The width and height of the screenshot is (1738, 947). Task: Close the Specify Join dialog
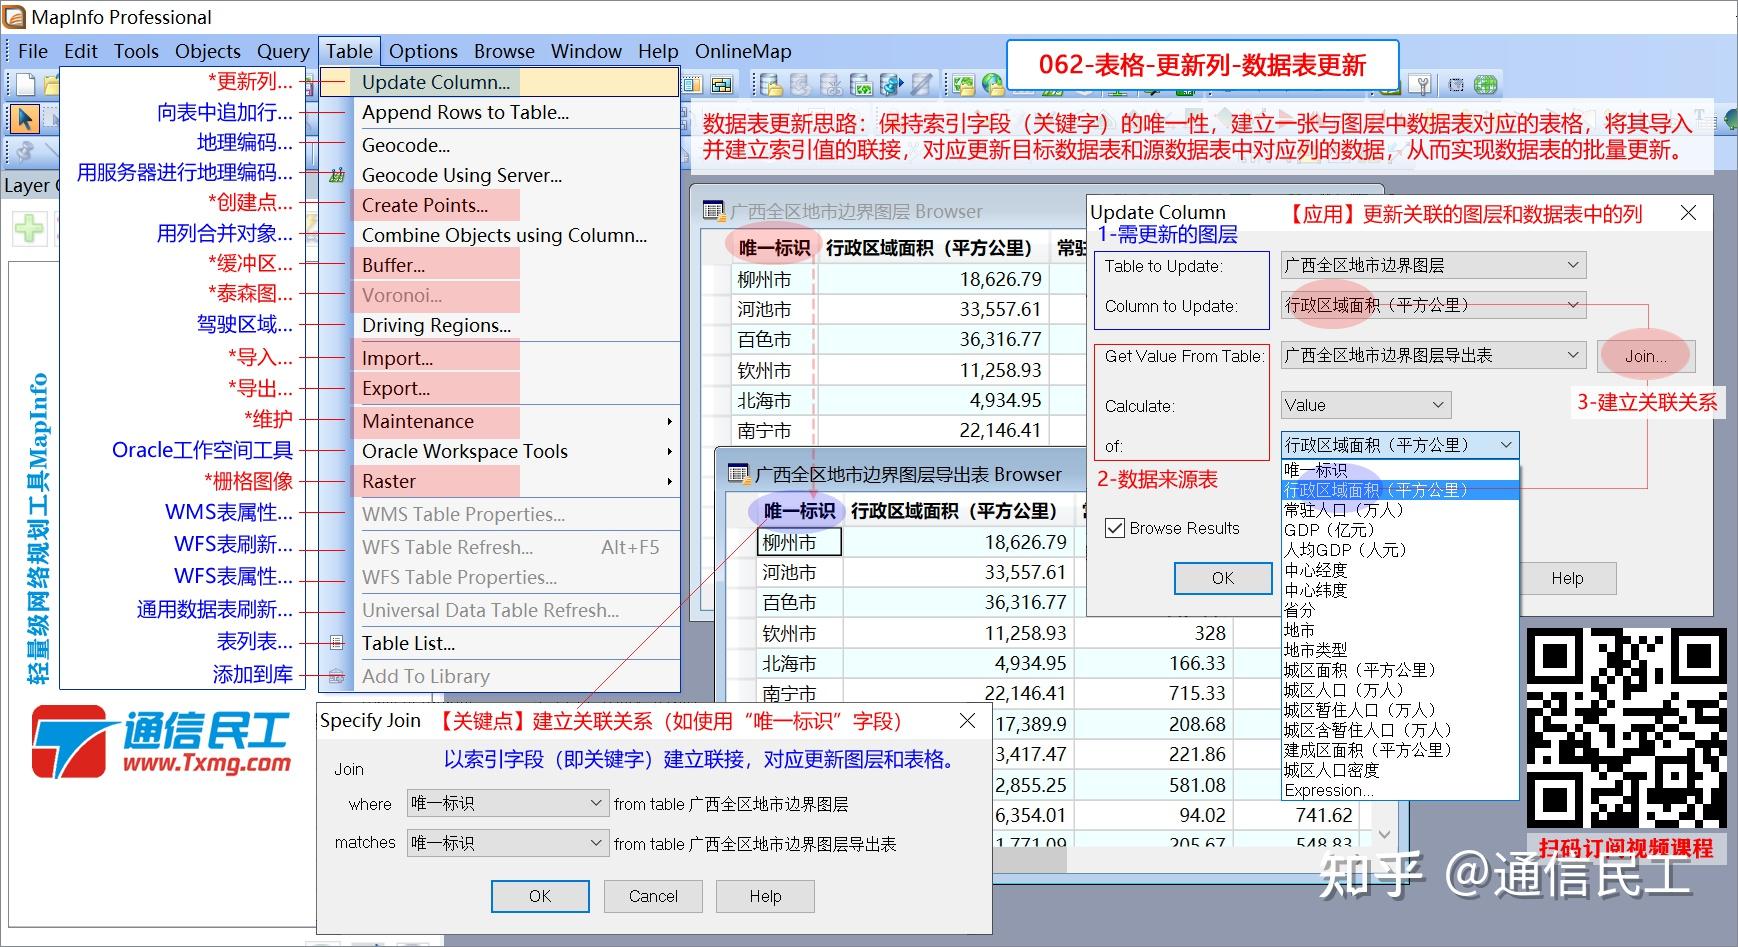[967, 721]
